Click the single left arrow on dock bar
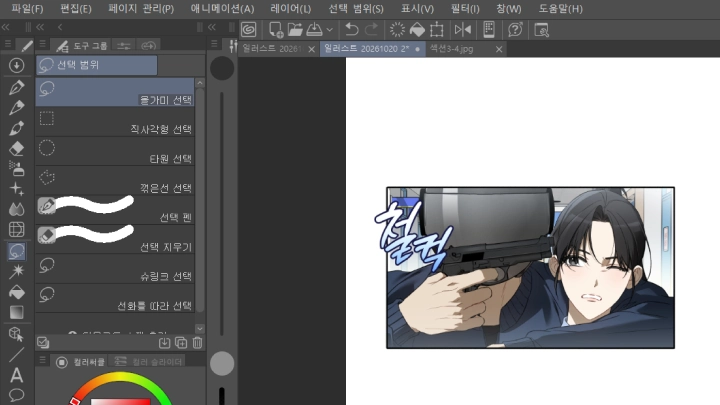The width and height of the screenshot is (720, 405). tap(60, 28)
